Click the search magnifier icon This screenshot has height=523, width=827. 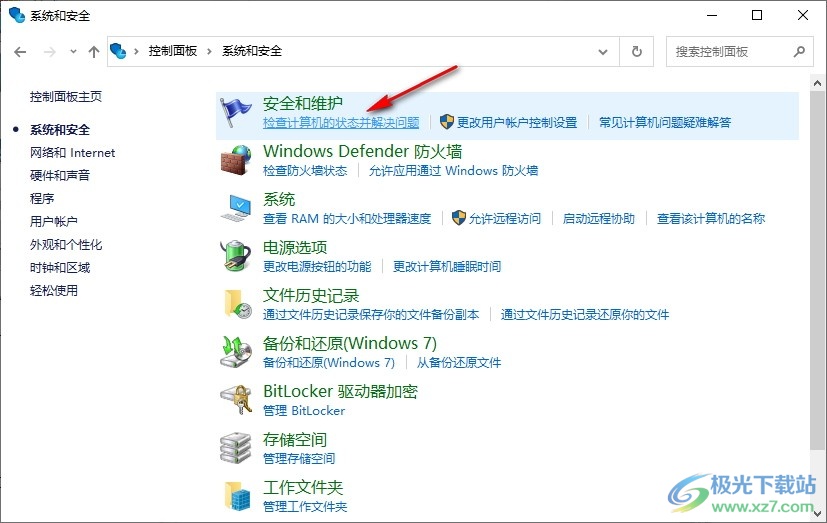(799, 52)
